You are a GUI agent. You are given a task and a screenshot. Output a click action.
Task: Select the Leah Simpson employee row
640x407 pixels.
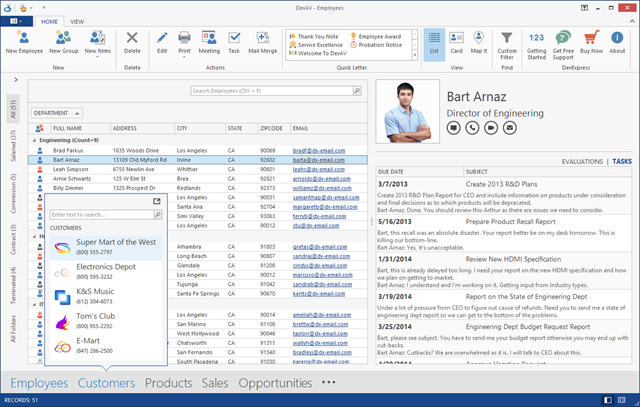click(x=198, y=169)
